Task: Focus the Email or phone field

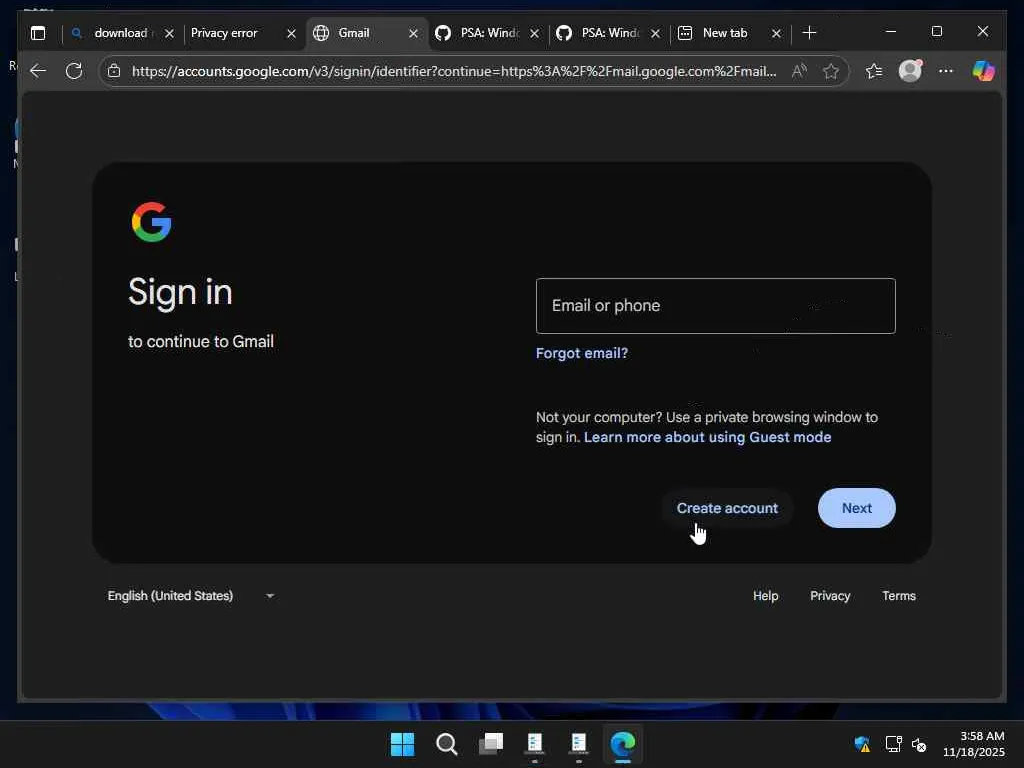Action: point(715,306)
